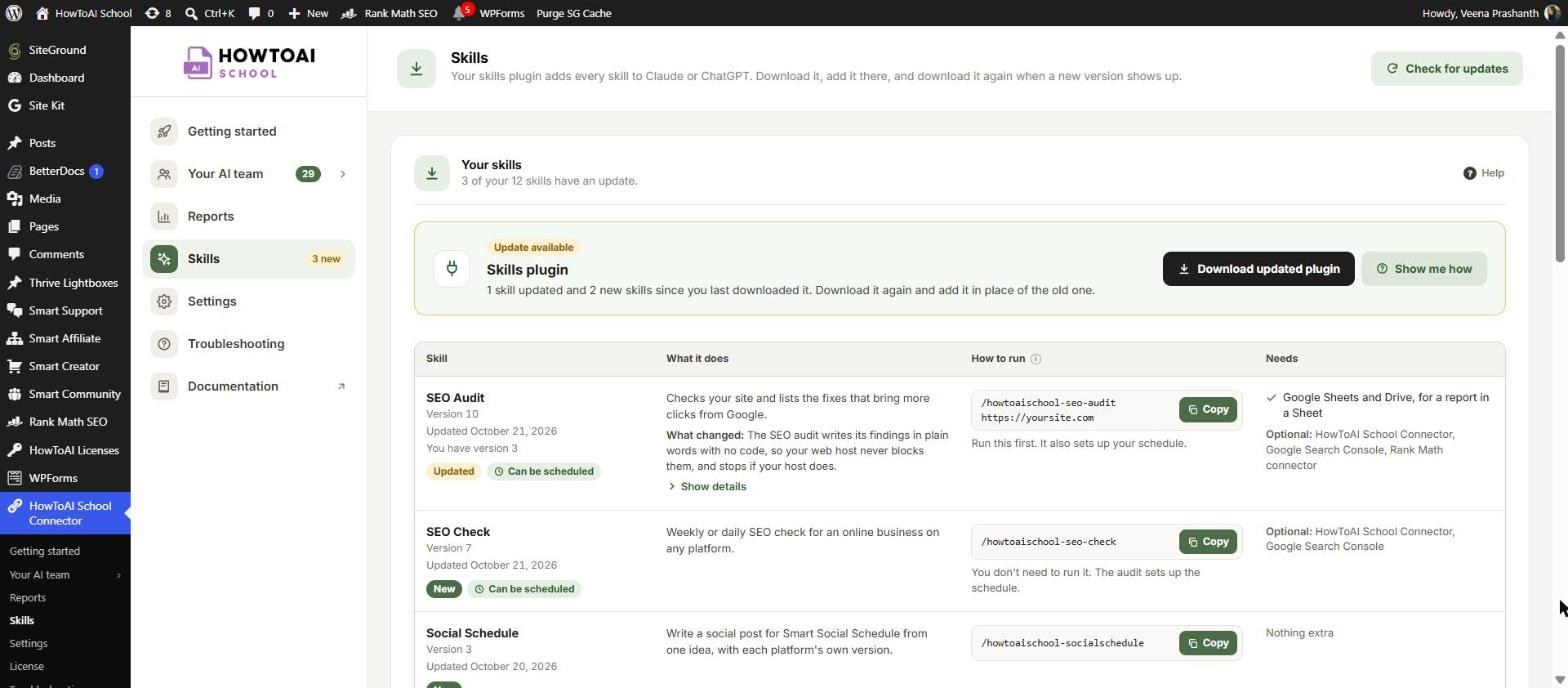Click the New content menu
This screenshot has height=688, width=1568.
[308, 13]
